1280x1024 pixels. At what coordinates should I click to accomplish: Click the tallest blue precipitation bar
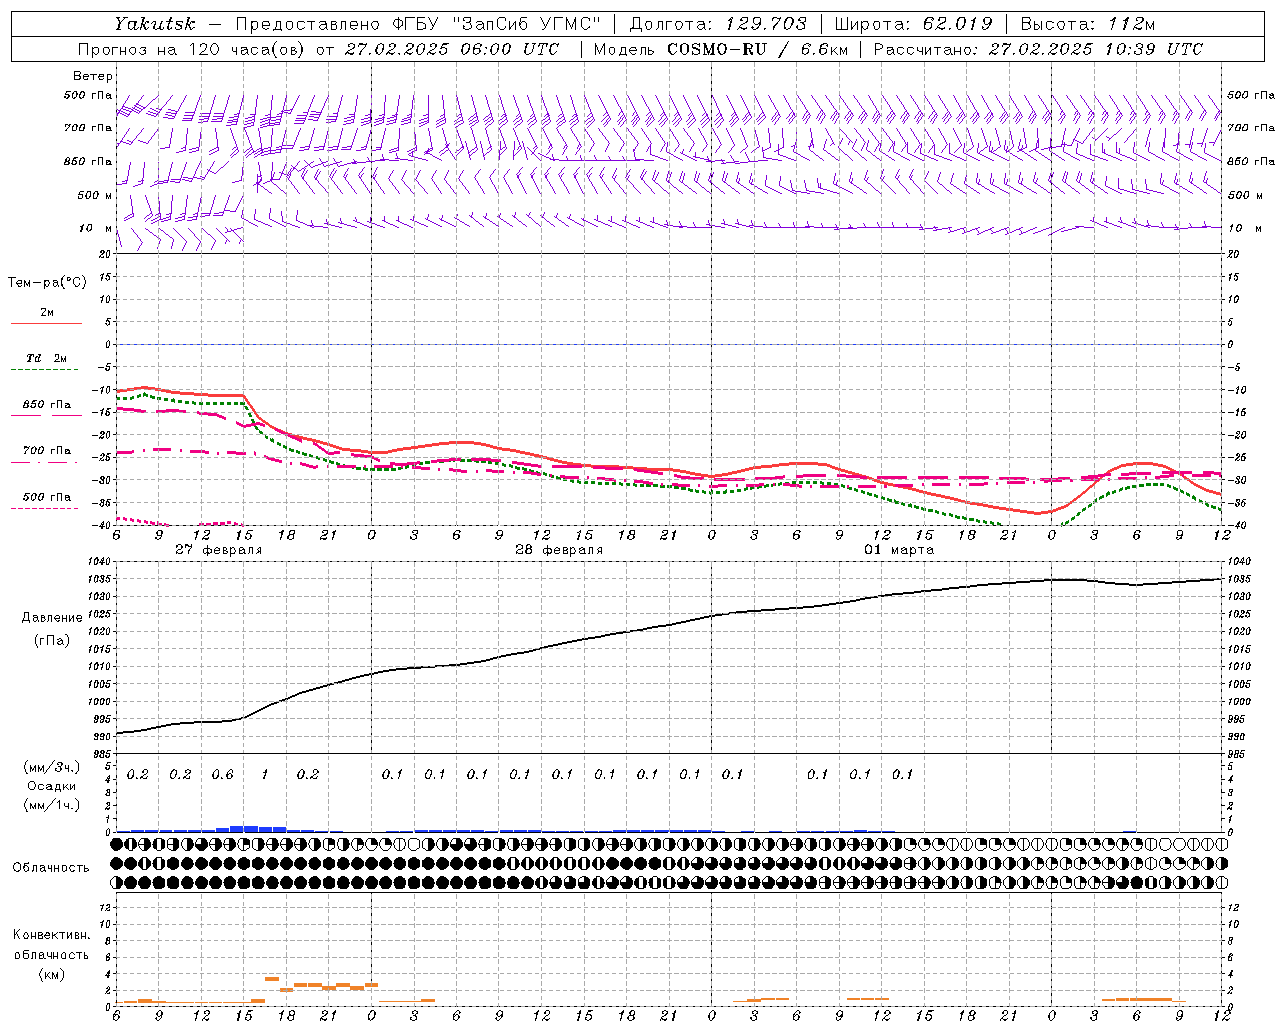pyautogui.click(x=244, y=828)
